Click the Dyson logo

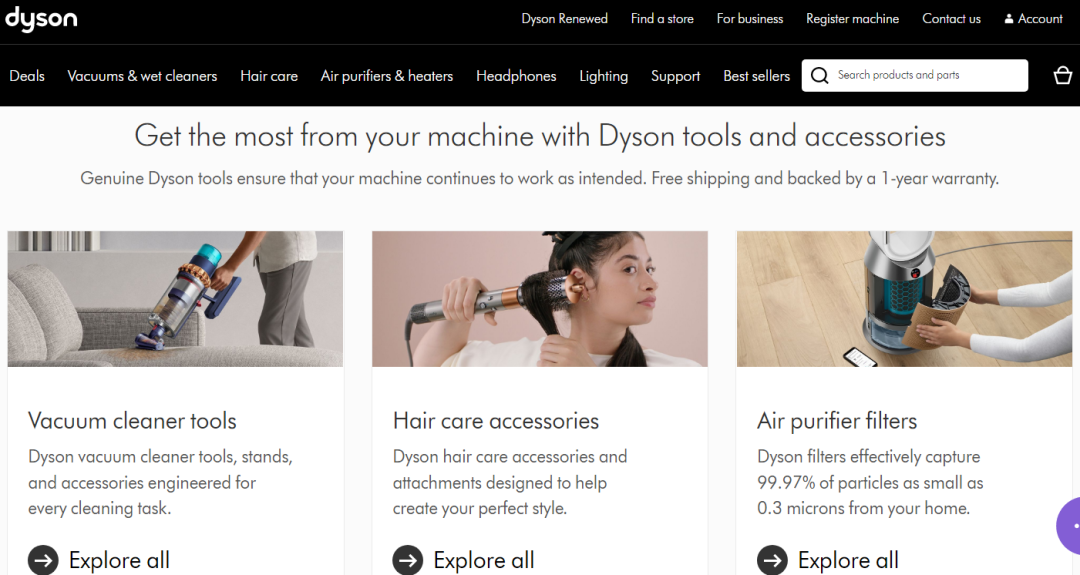point(41,19)
